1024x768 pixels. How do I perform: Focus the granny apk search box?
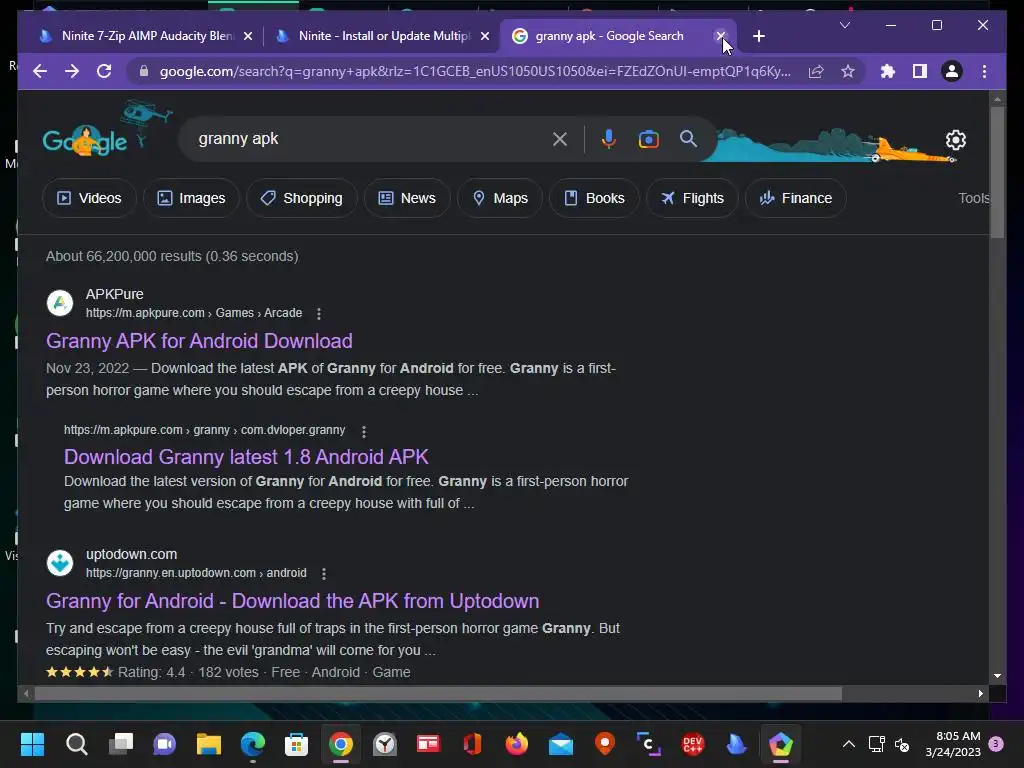[x=369, y=138]
